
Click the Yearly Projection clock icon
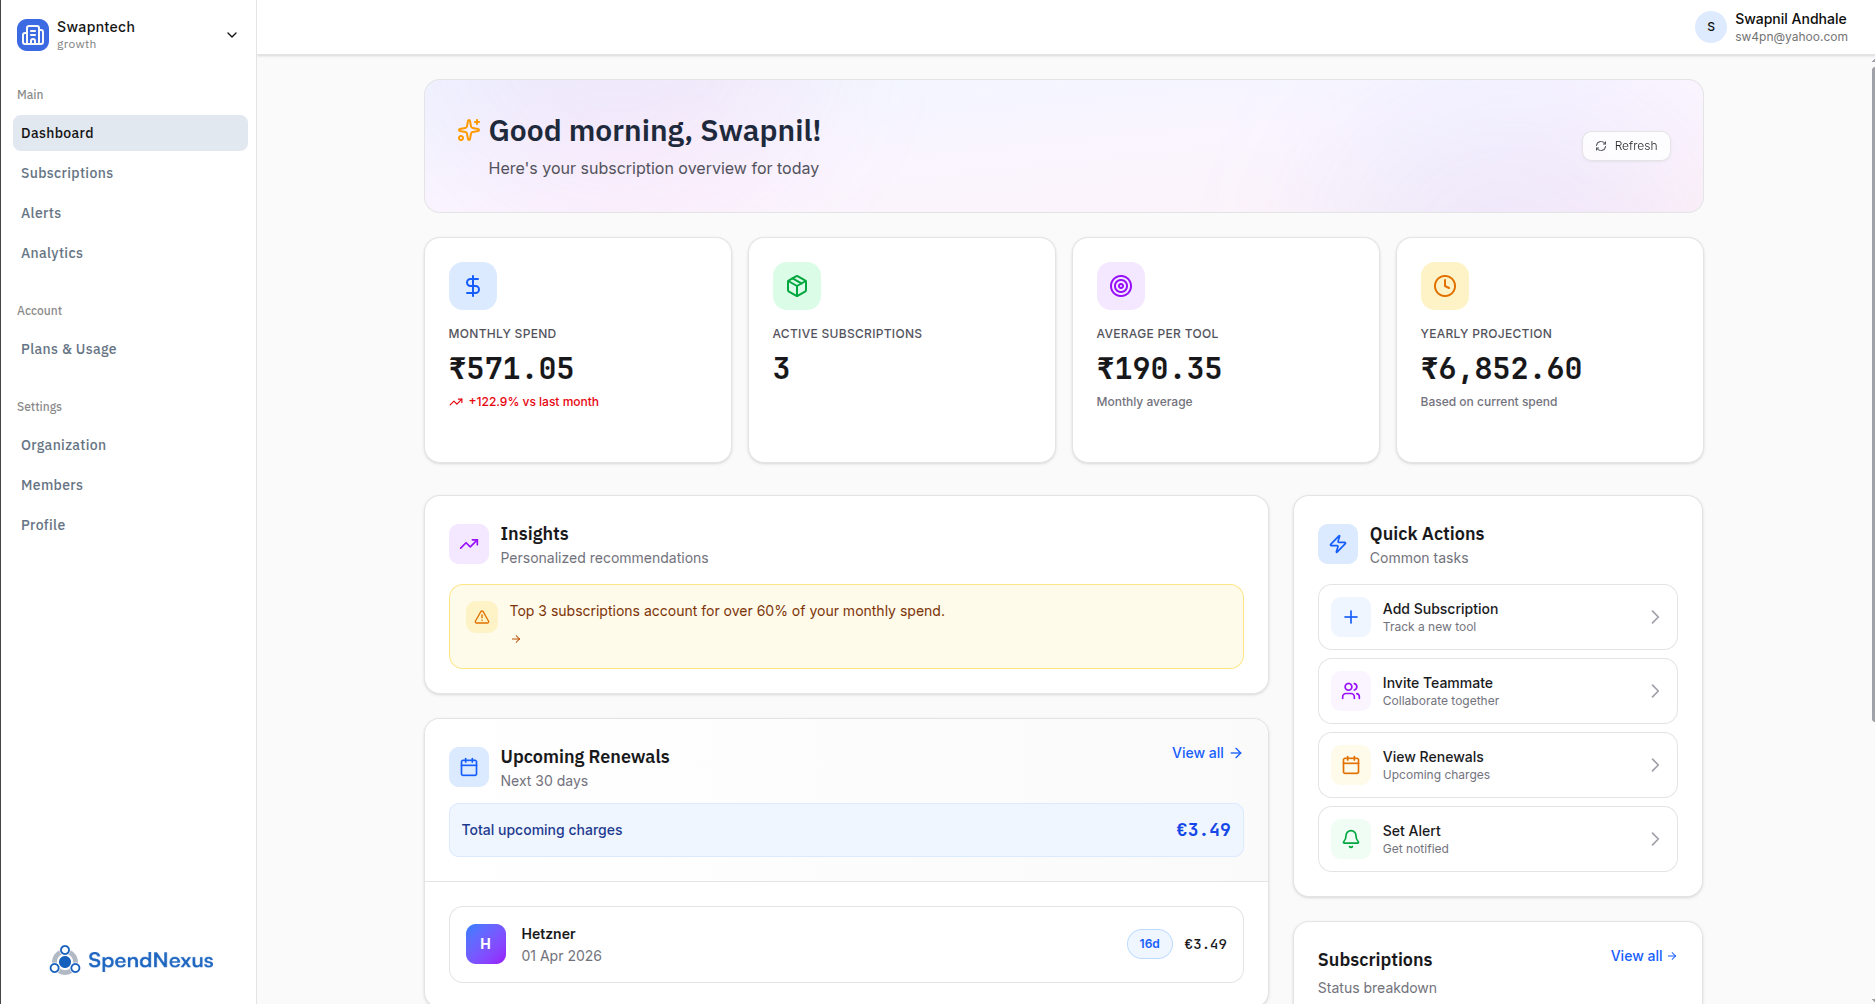[x=1444, y=286]
